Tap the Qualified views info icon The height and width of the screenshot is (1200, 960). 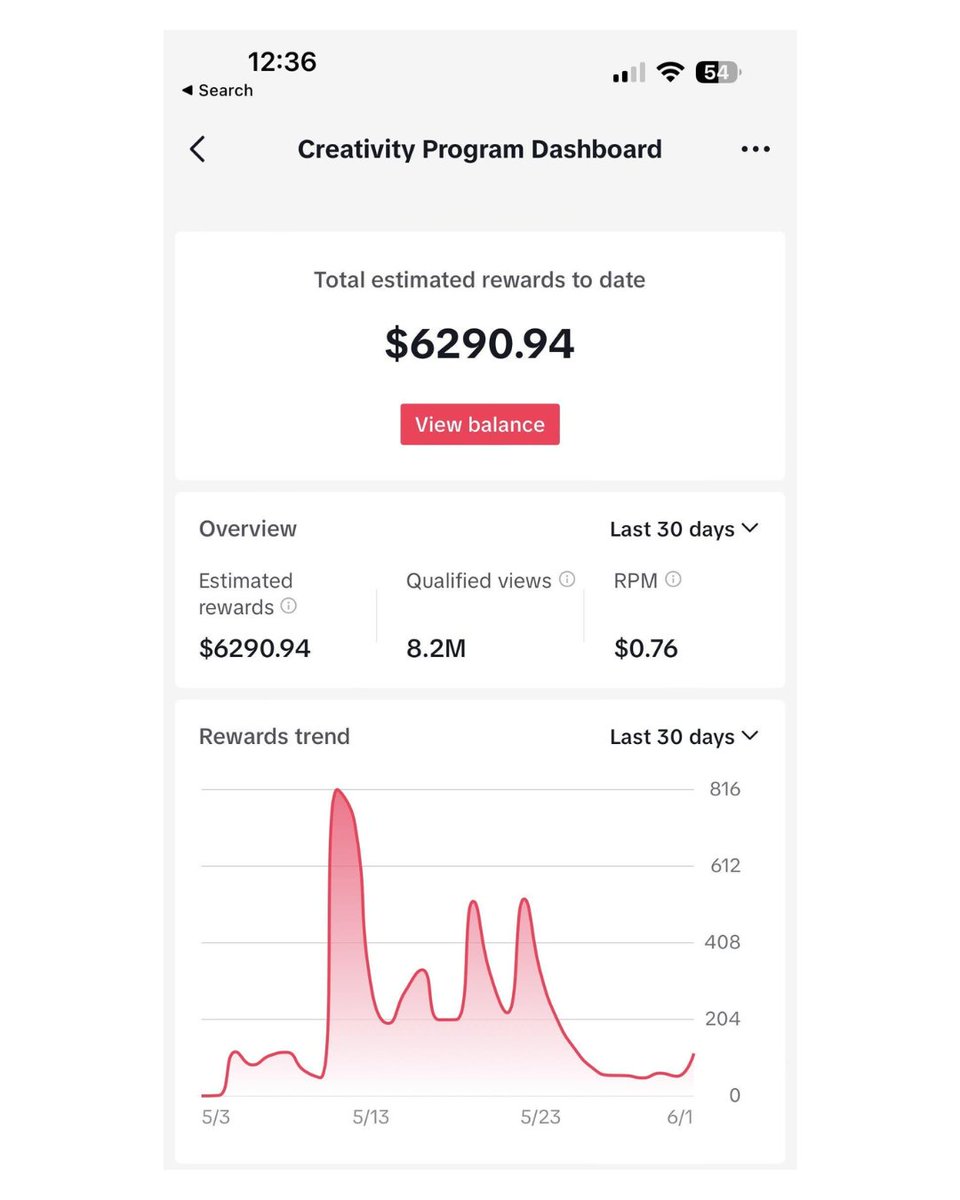click(567, 579)
